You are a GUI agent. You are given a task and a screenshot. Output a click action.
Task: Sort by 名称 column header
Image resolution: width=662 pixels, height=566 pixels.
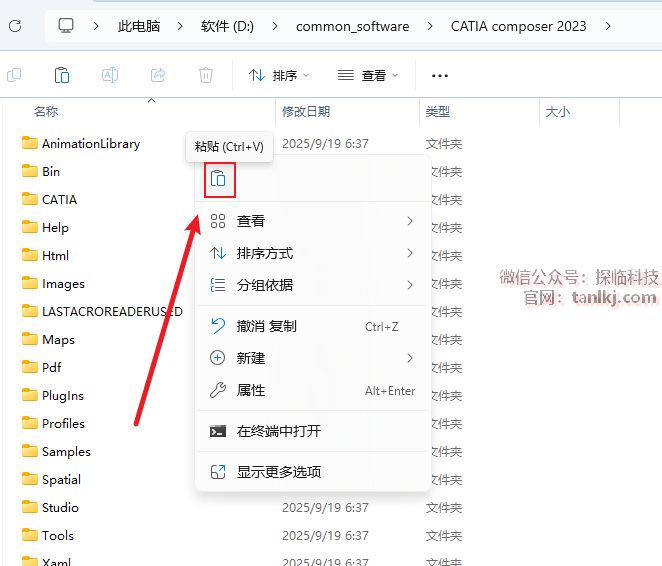(x=46, y=111)
